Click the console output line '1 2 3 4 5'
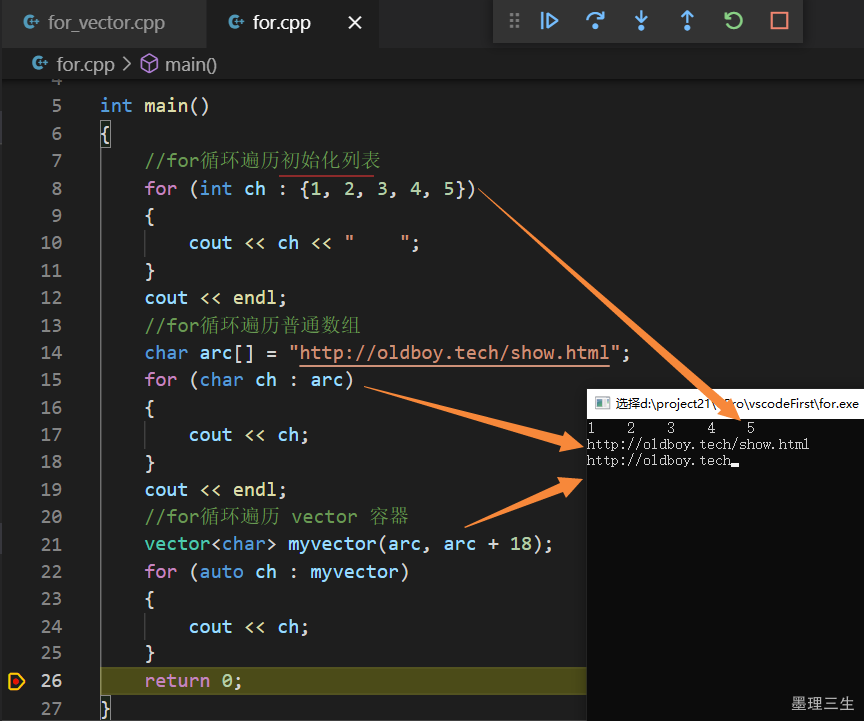 [671, 428]
